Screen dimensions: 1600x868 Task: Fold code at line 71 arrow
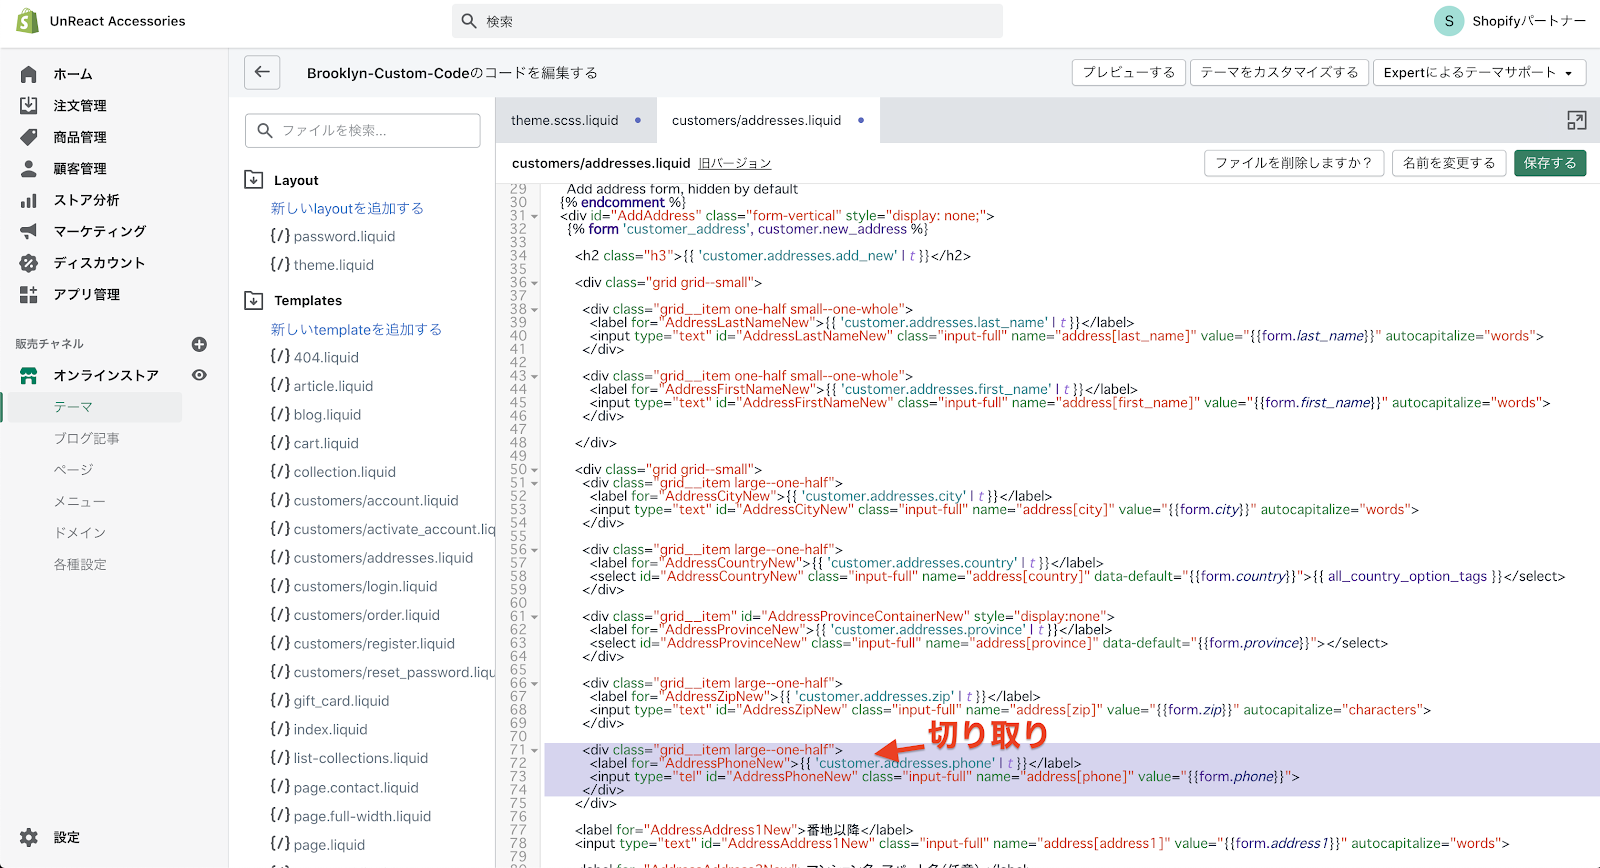(x=535, y=751)
